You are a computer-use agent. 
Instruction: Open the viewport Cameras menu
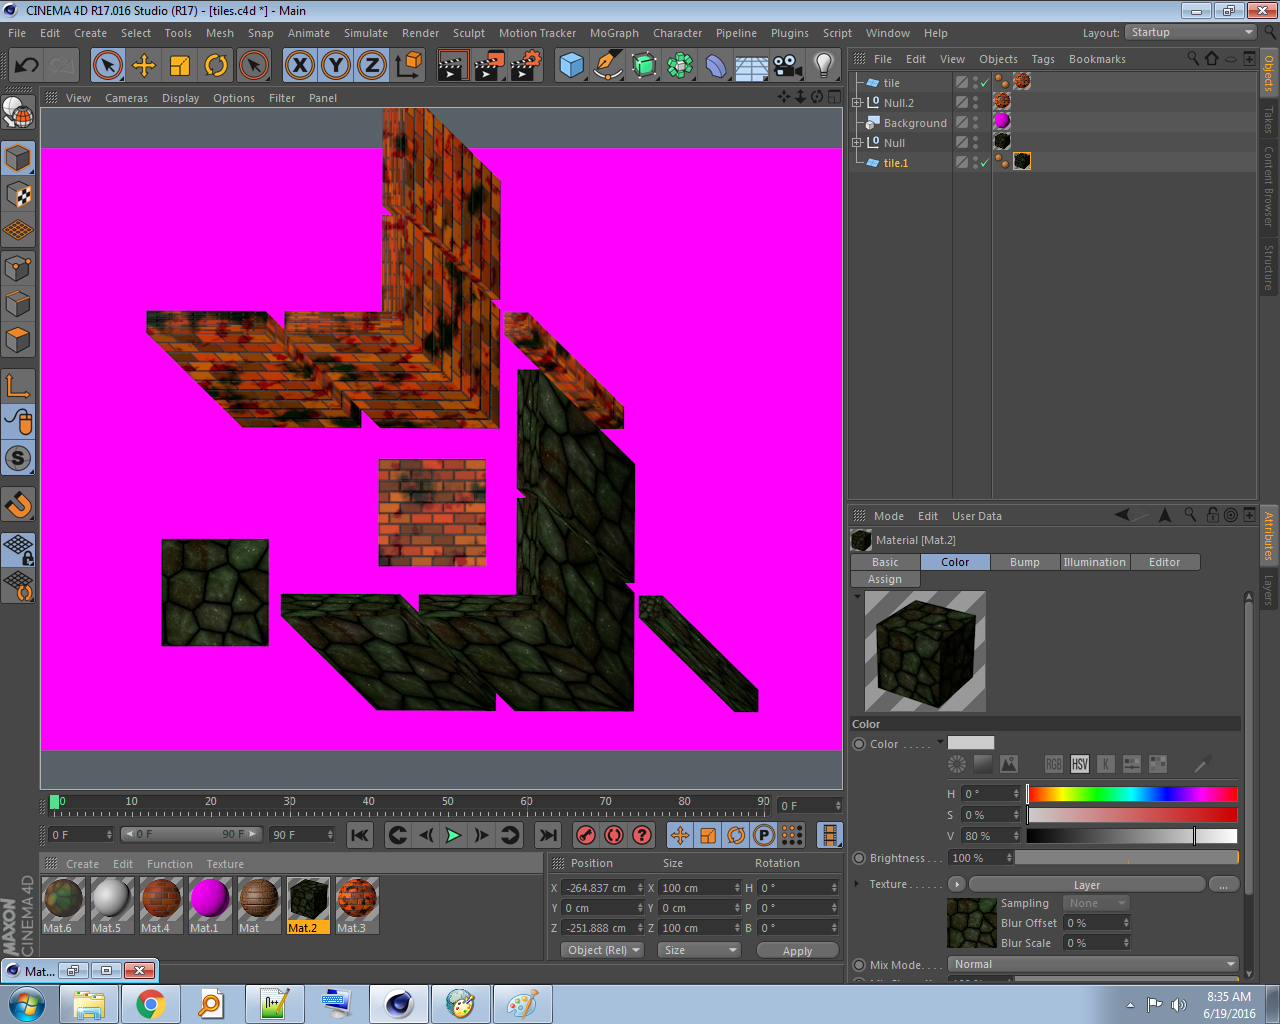click(126, 98)
